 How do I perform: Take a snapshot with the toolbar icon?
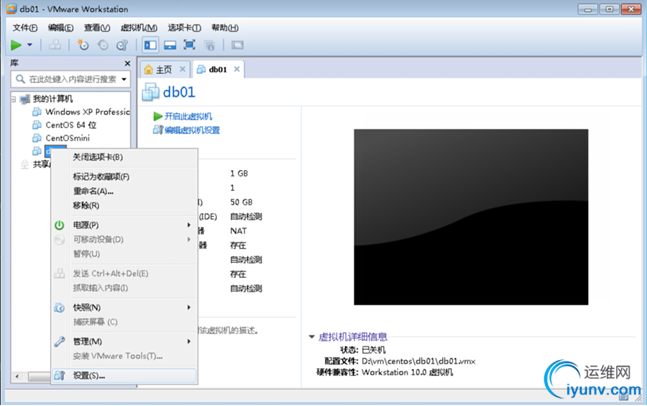(x=83, y=45)
